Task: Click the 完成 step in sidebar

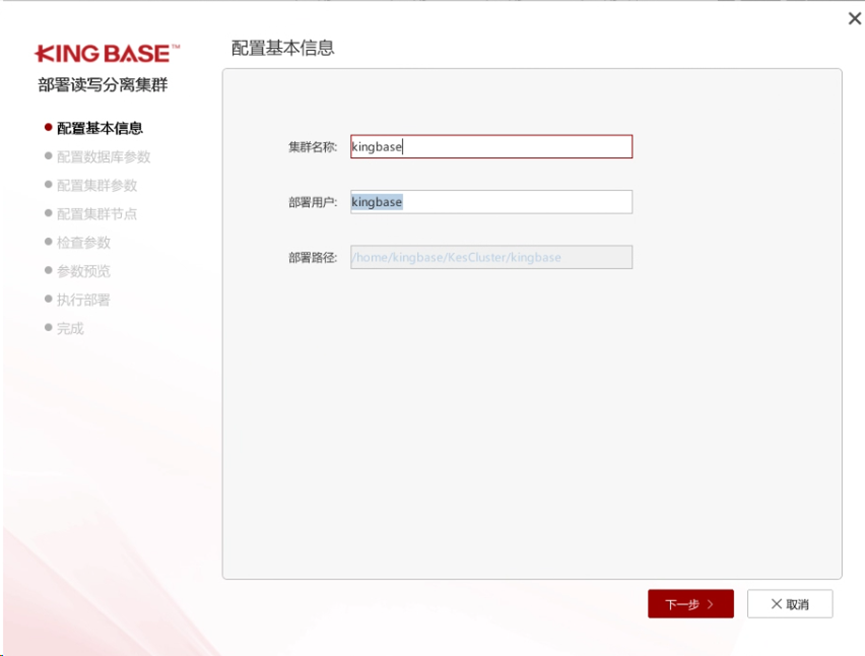Action: 70,328
